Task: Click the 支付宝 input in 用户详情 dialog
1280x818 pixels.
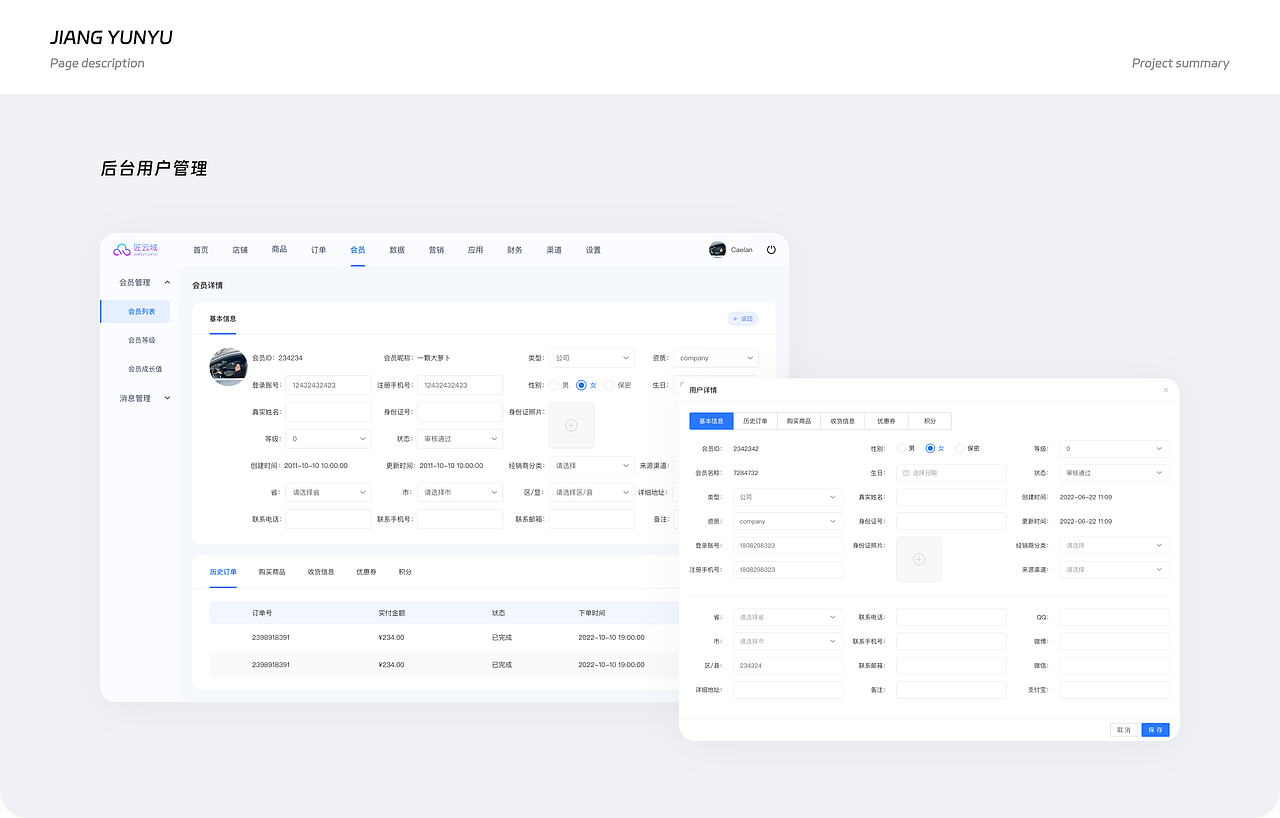Action: click(1114, 689)
